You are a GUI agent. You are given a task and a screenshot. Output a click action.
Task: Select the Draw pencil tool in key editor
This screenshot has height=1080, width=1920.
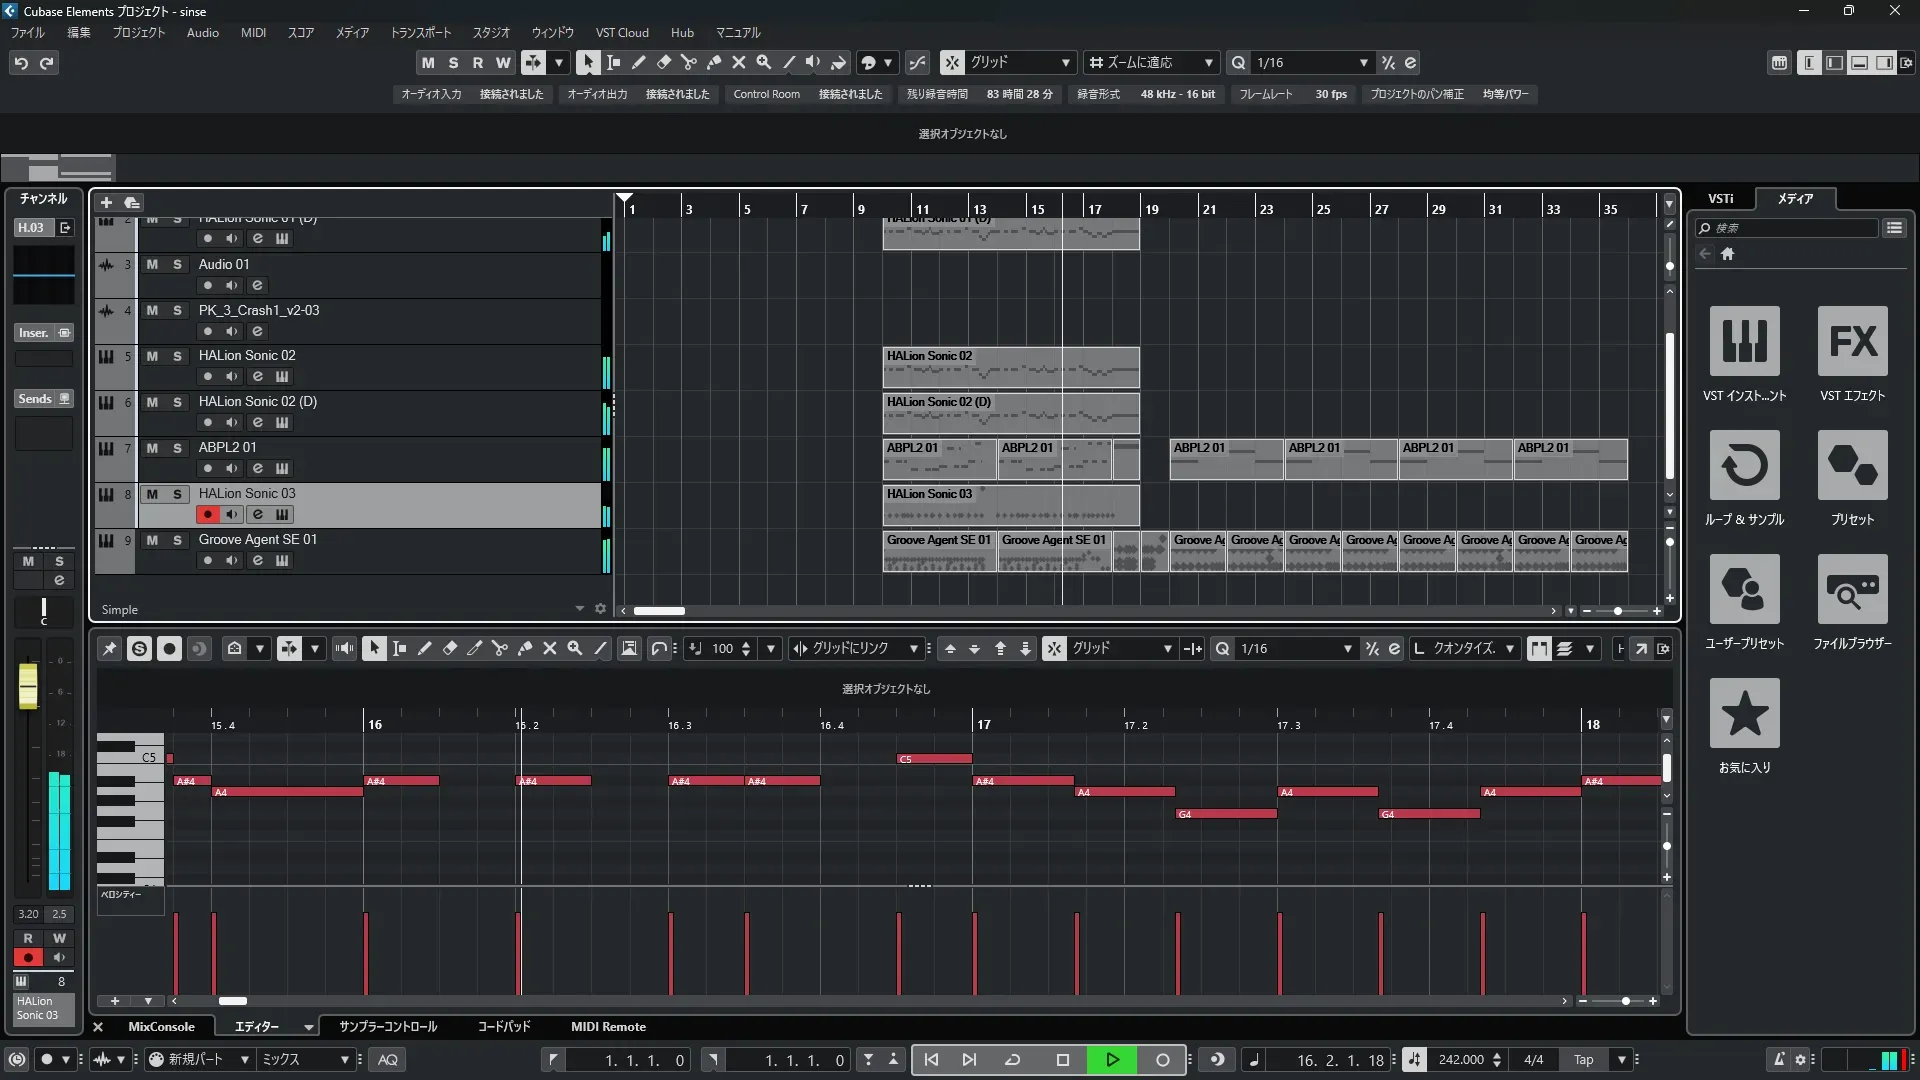click(x=425, y=649)
